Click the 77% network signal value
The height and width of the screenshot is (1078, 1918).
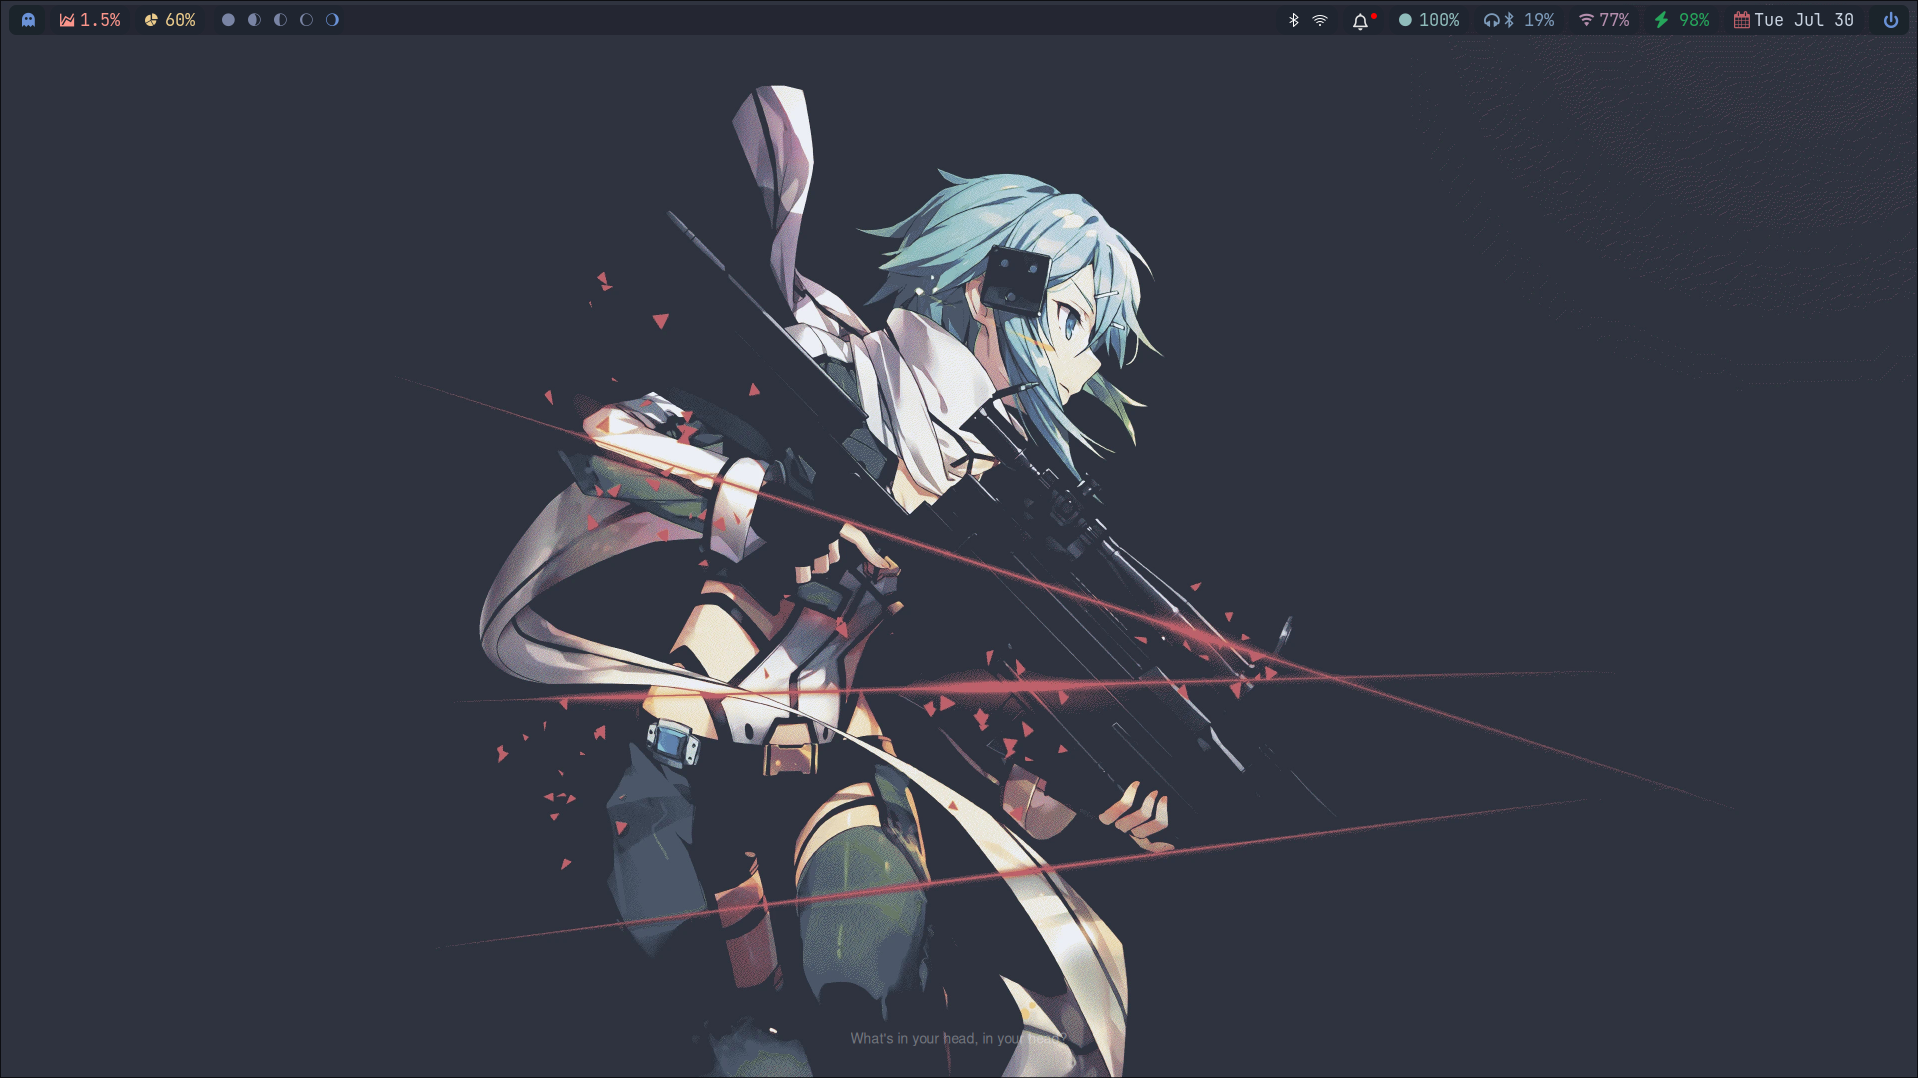[x=1614, y=20]
